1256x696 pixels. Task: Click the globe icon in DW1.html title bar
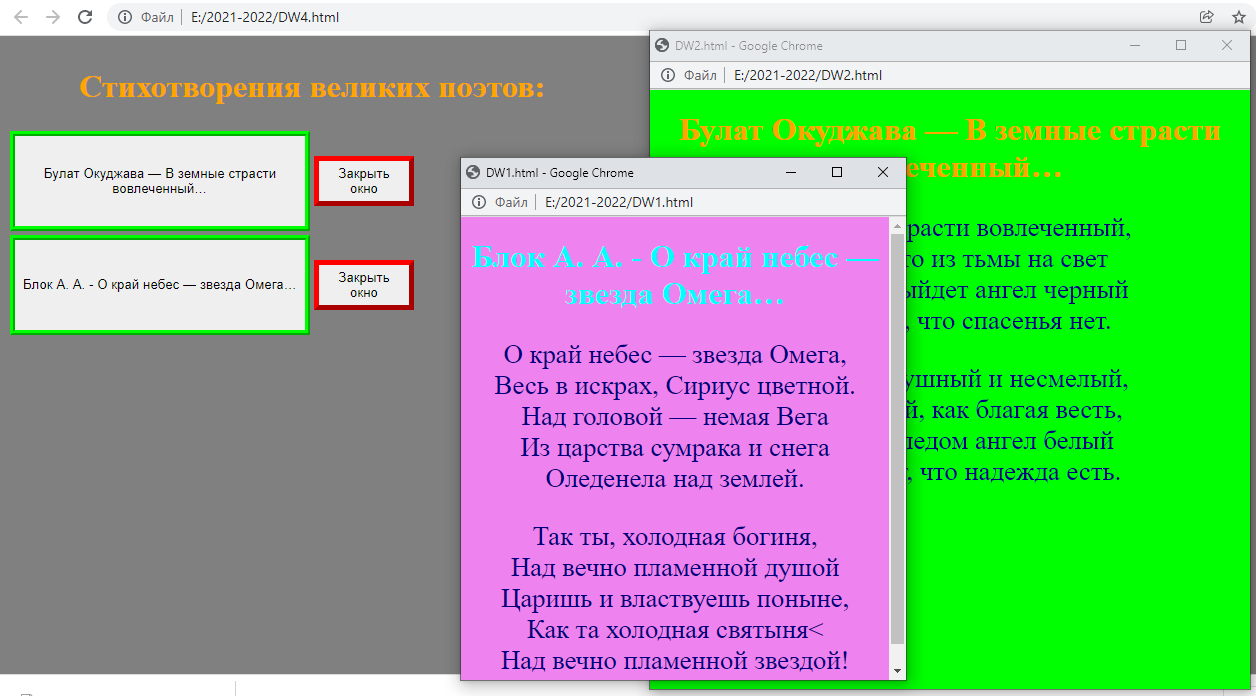pos(474,173)
